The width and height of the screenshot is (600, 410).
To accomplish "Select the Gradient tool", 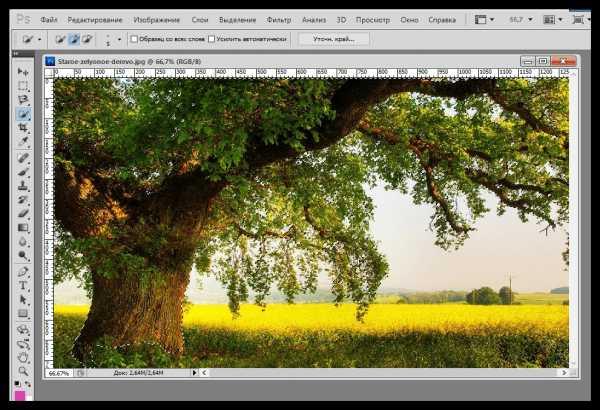I will coord(23,228).
